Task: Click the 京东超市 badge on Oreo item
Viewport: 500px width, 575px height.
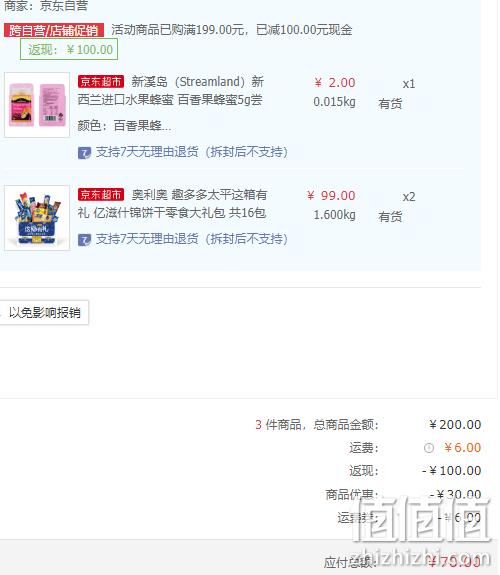Action: [x=101, y=194]
